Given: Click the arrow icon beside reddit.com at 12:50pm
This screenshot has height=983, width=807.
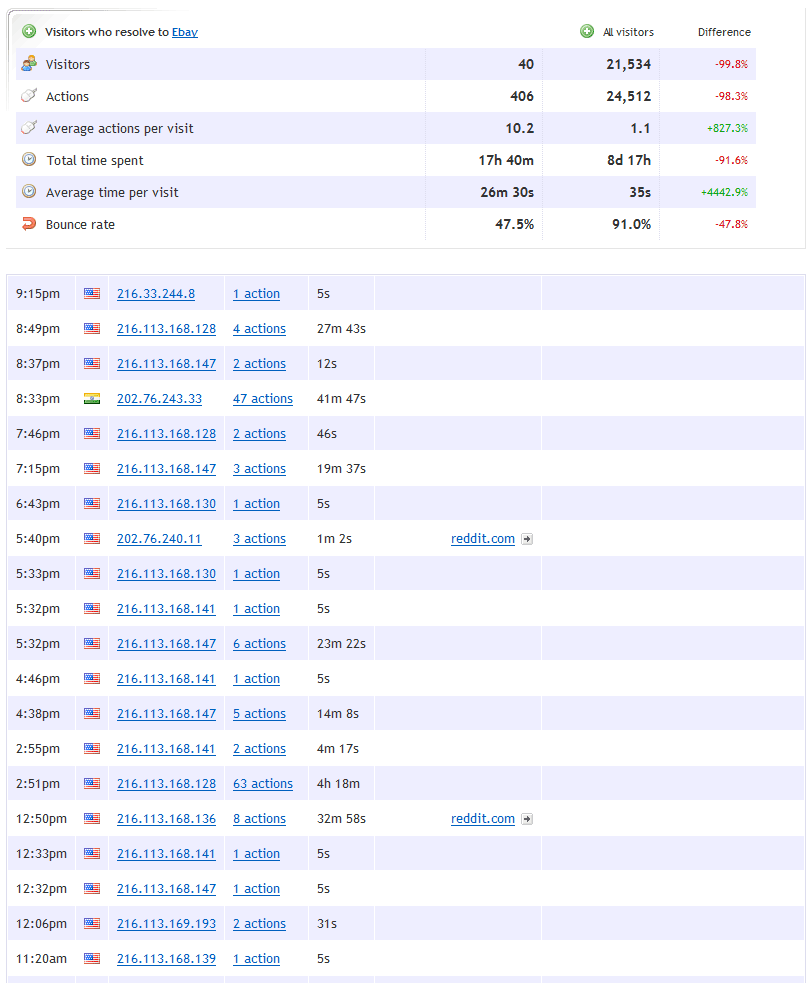Looking at the screenshot, I should click(527, 819).
